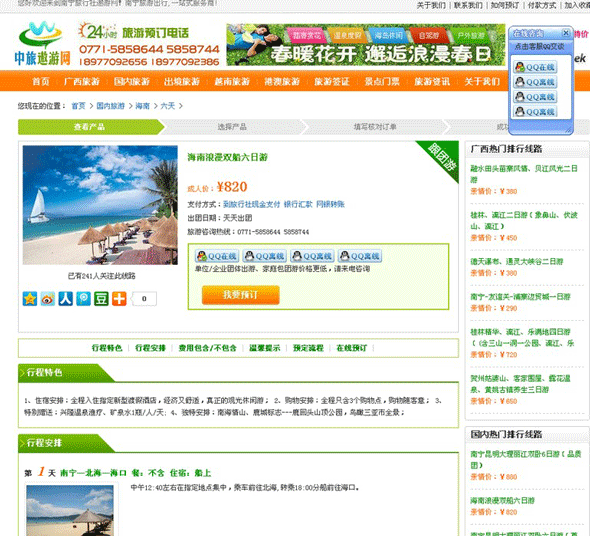Click the yellow star favorites share icon

click(x=30, y=298)
